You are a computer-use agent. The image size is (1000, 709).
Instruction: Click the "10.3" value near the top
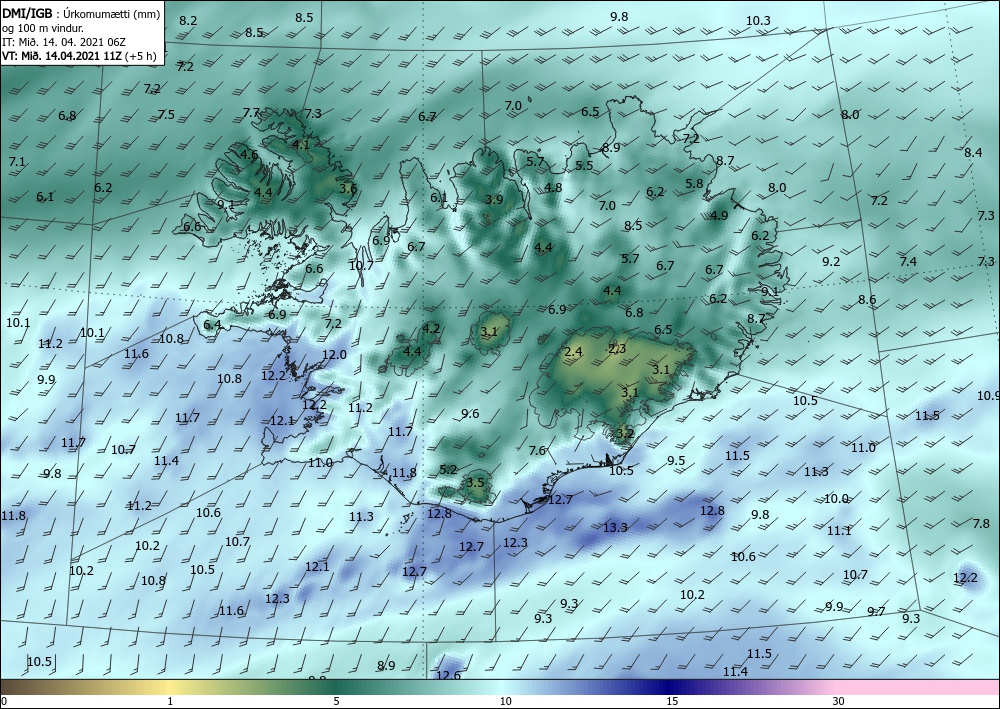click(x=758, y=20)
